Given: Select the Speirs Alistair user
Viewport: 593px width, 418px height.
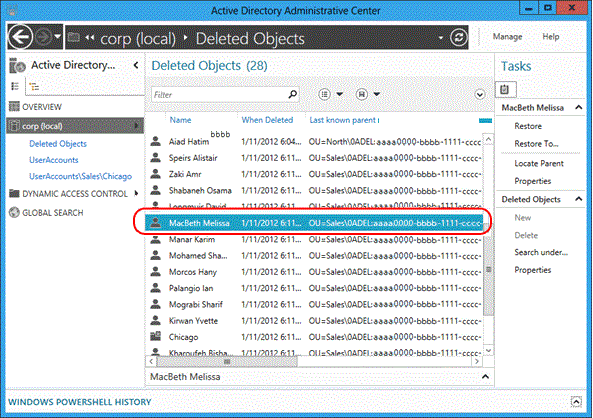Looking at the screenshot, I should coord(315,158).
